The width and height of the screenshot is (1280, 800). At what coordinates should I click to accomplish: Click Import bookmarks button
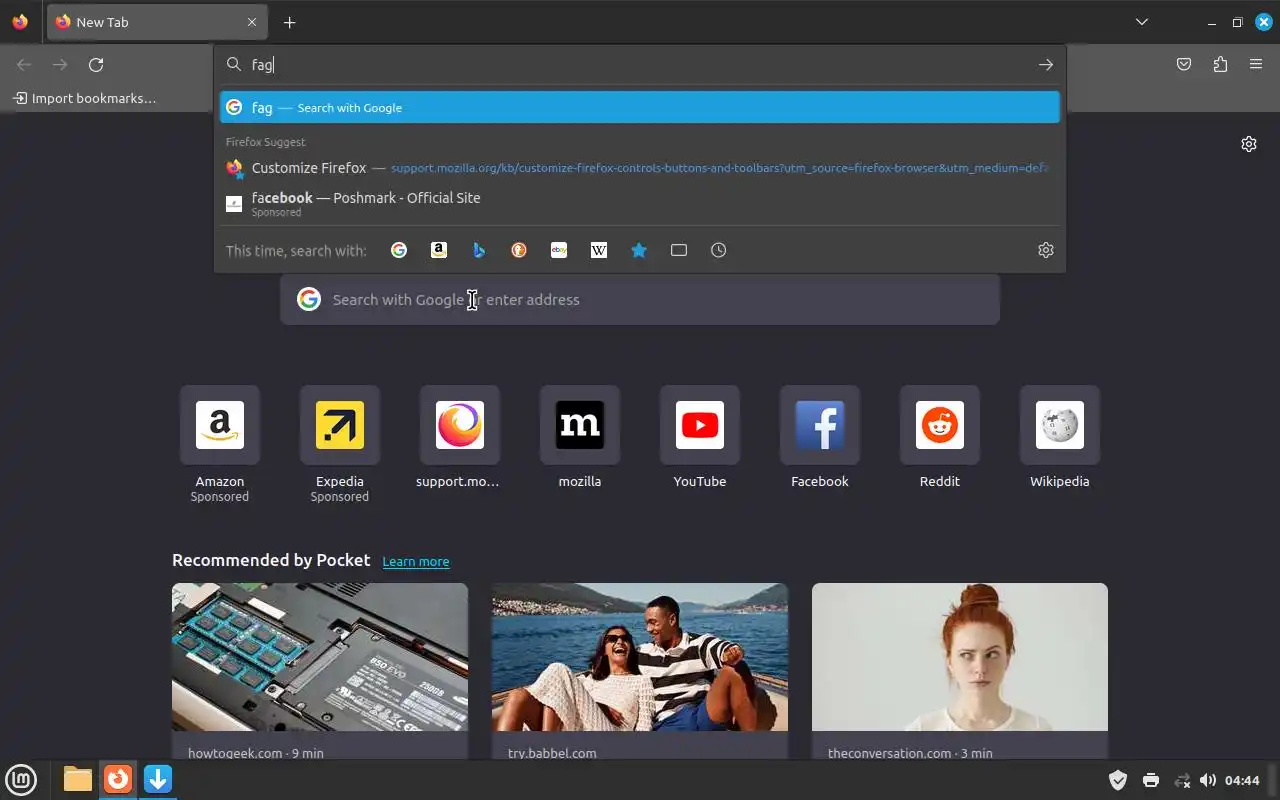84,98
